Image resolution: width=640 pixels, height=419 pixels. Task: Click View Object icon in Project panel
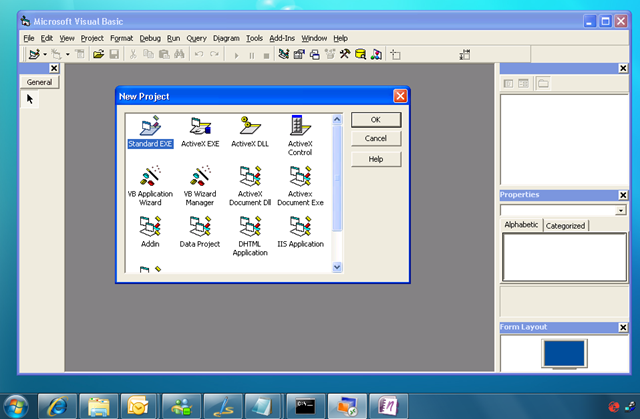pyautogui.click(x=523, y=84)
